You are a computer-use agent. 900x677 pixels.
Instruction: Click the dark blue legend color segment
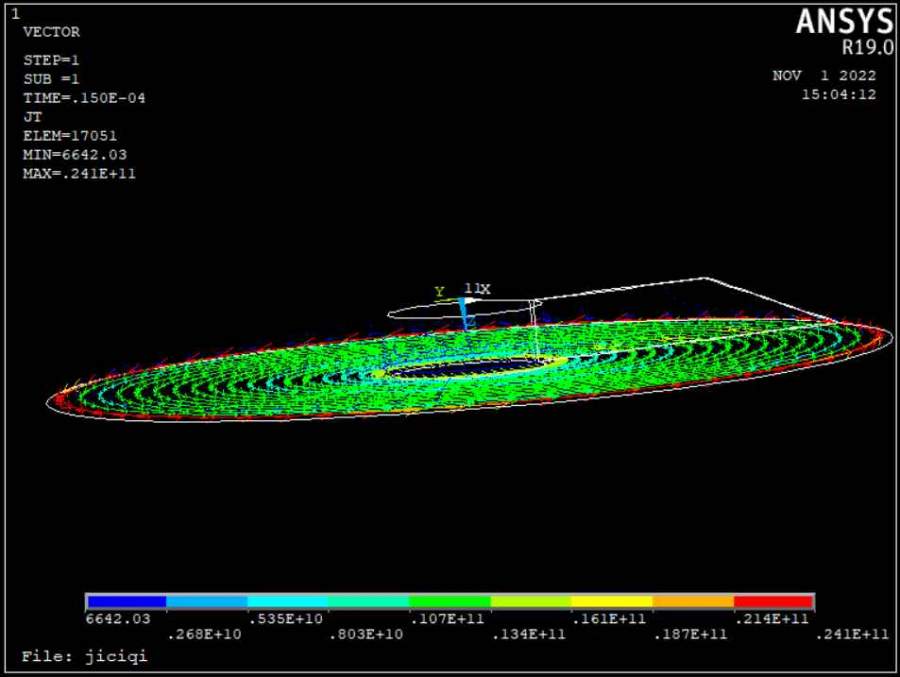(126, 602)
